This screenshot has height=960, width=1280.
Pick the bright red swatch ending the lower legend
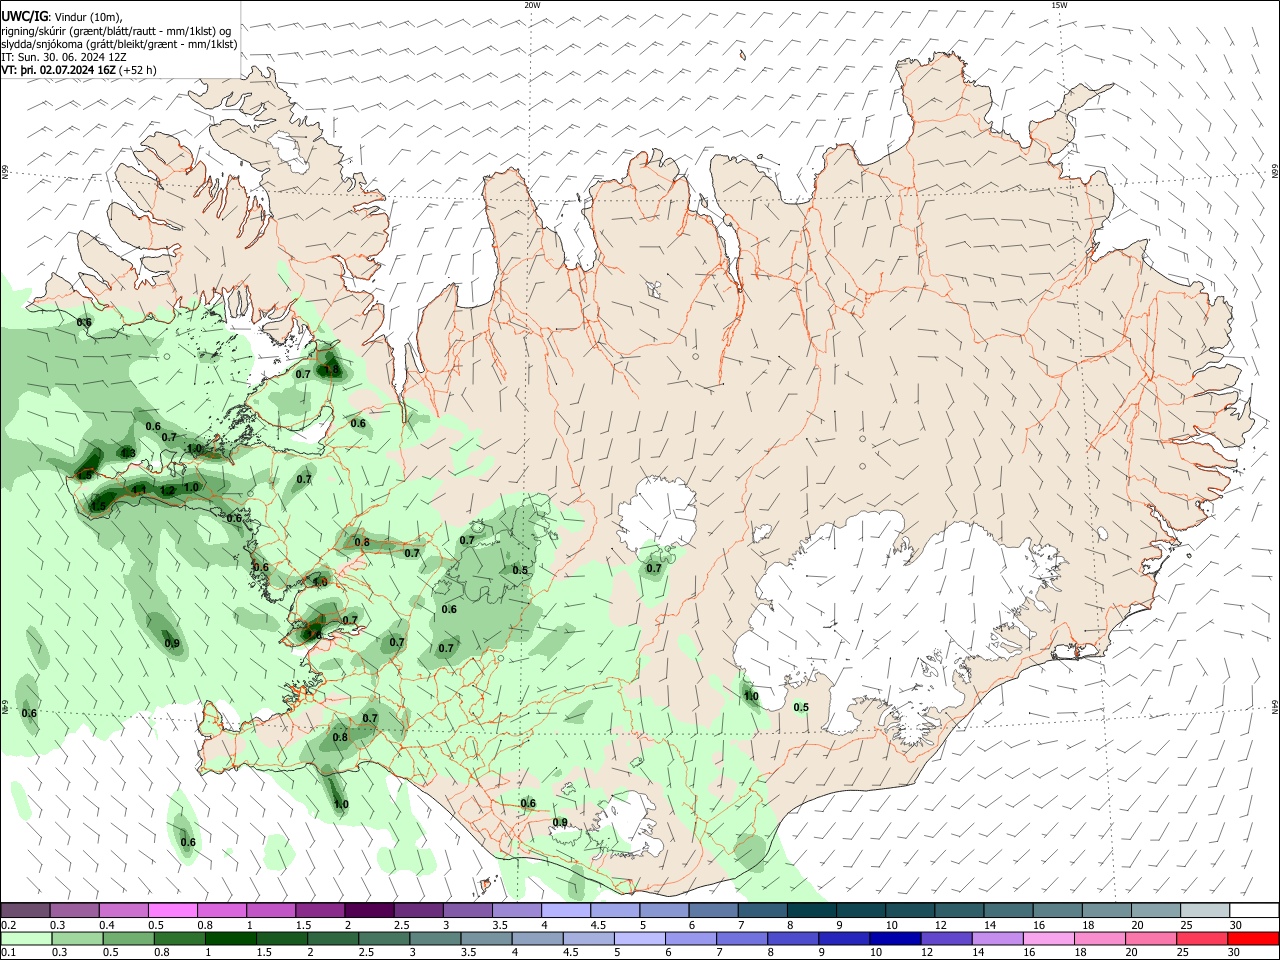point(1253,938)
